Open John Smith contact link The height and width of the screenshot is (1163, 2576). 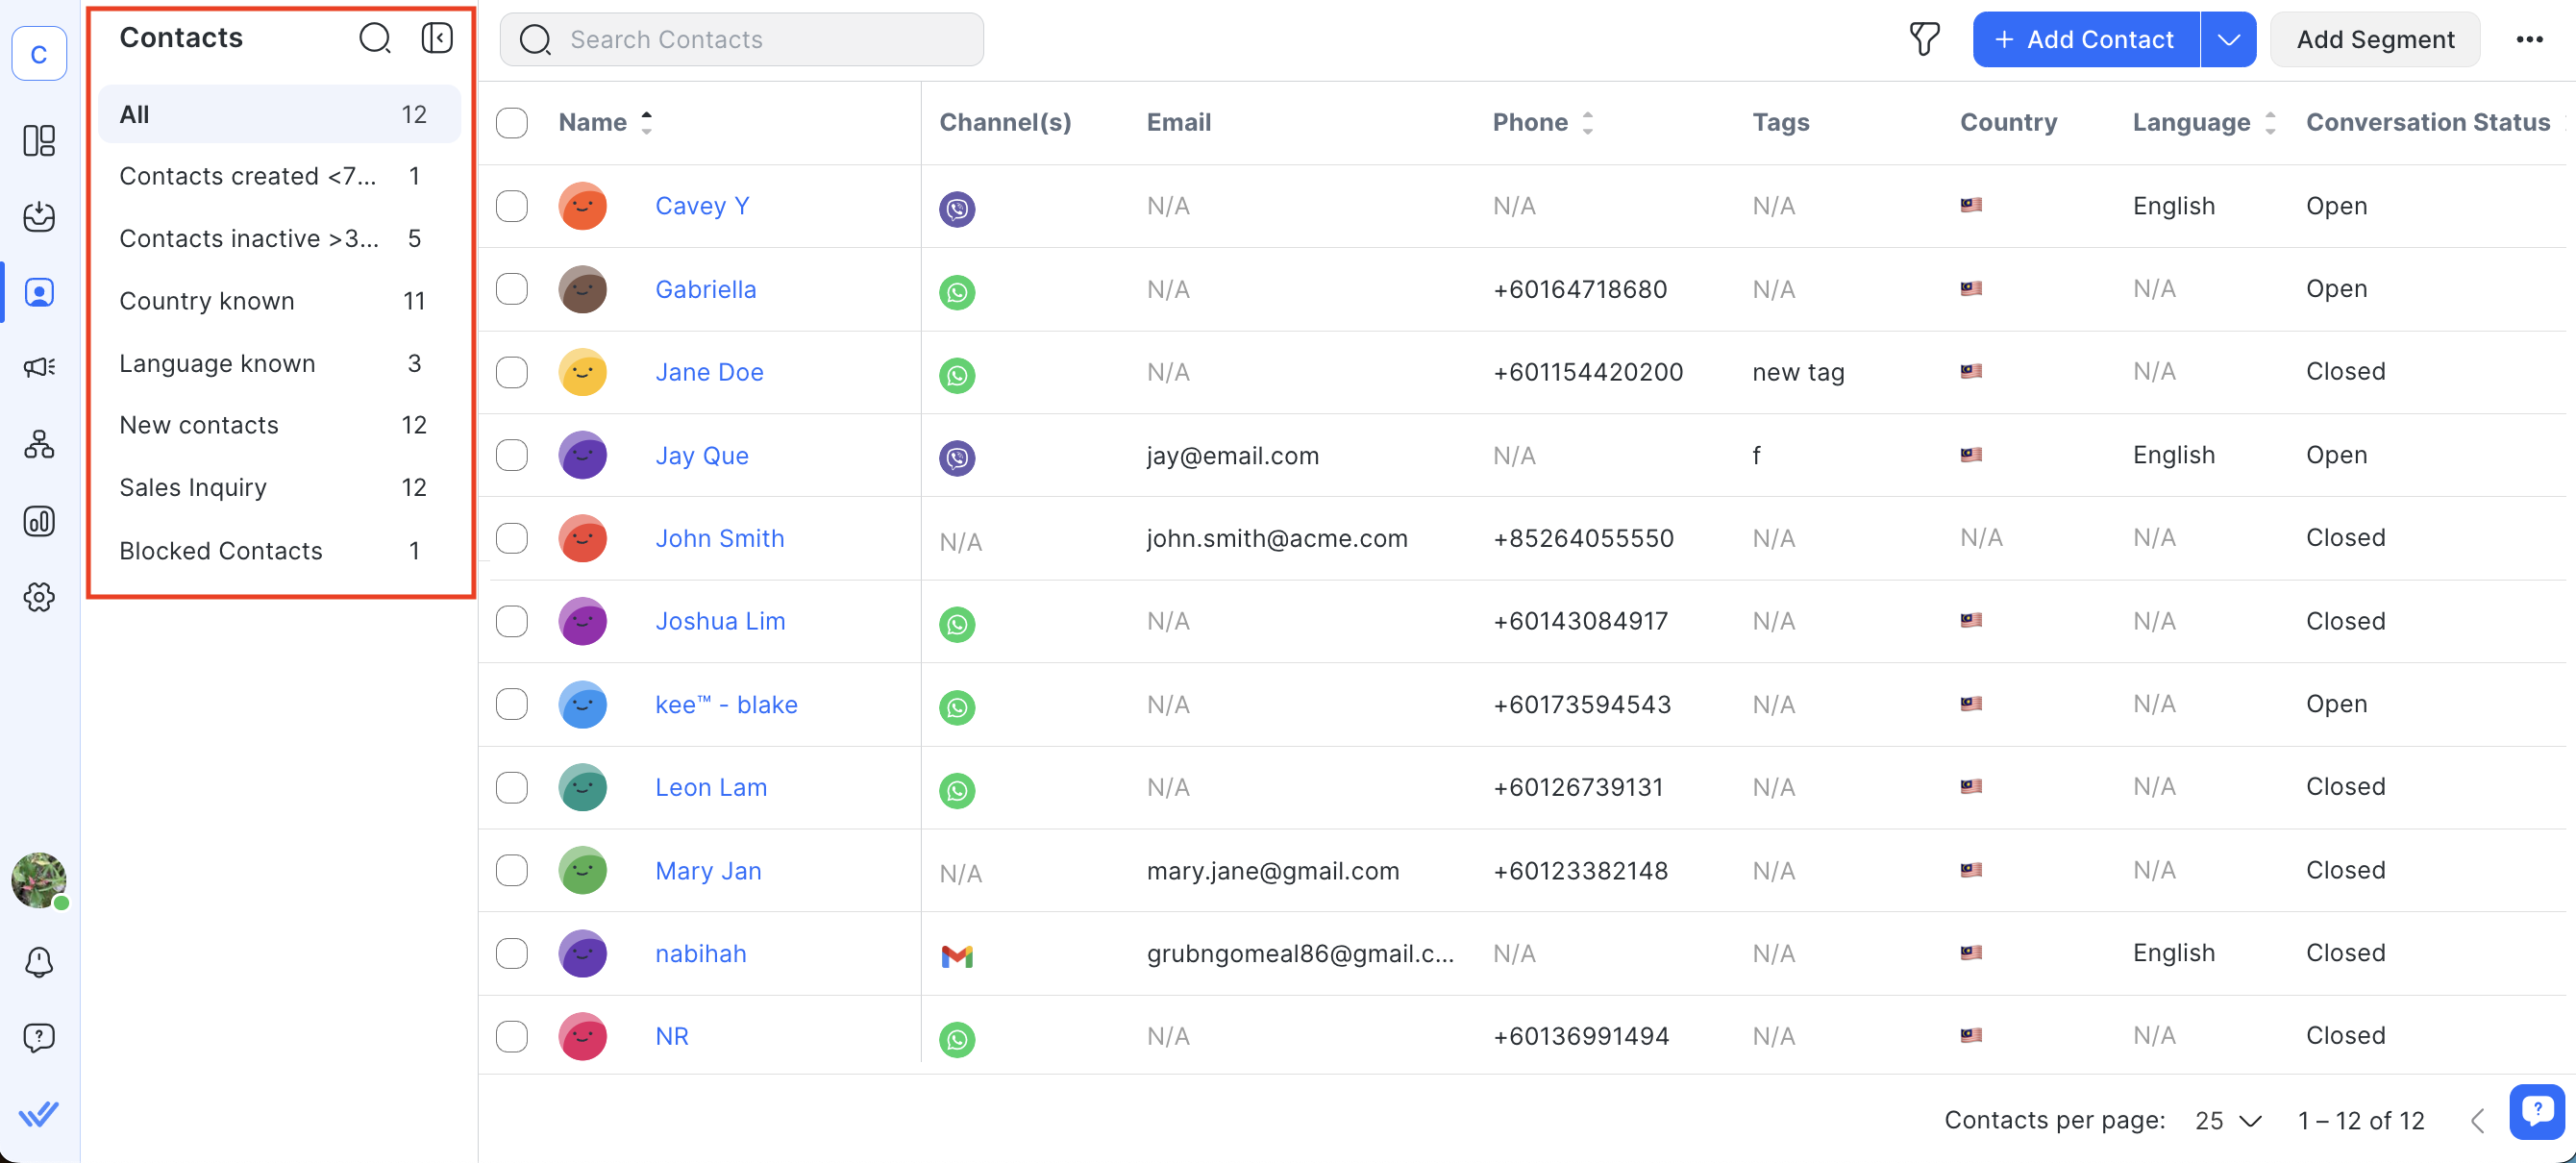click(719, 538)
